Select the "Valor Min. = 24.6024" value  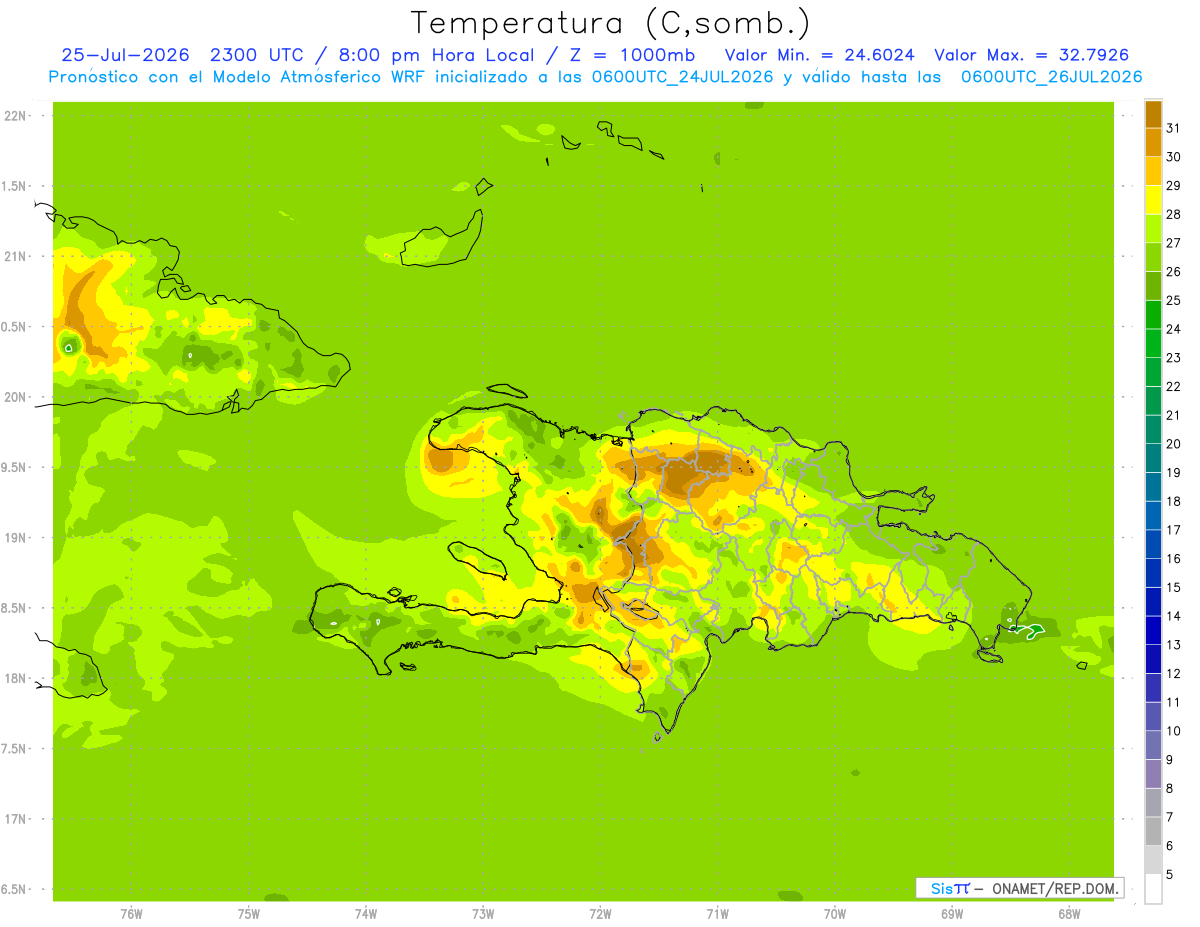pos(820,55)
